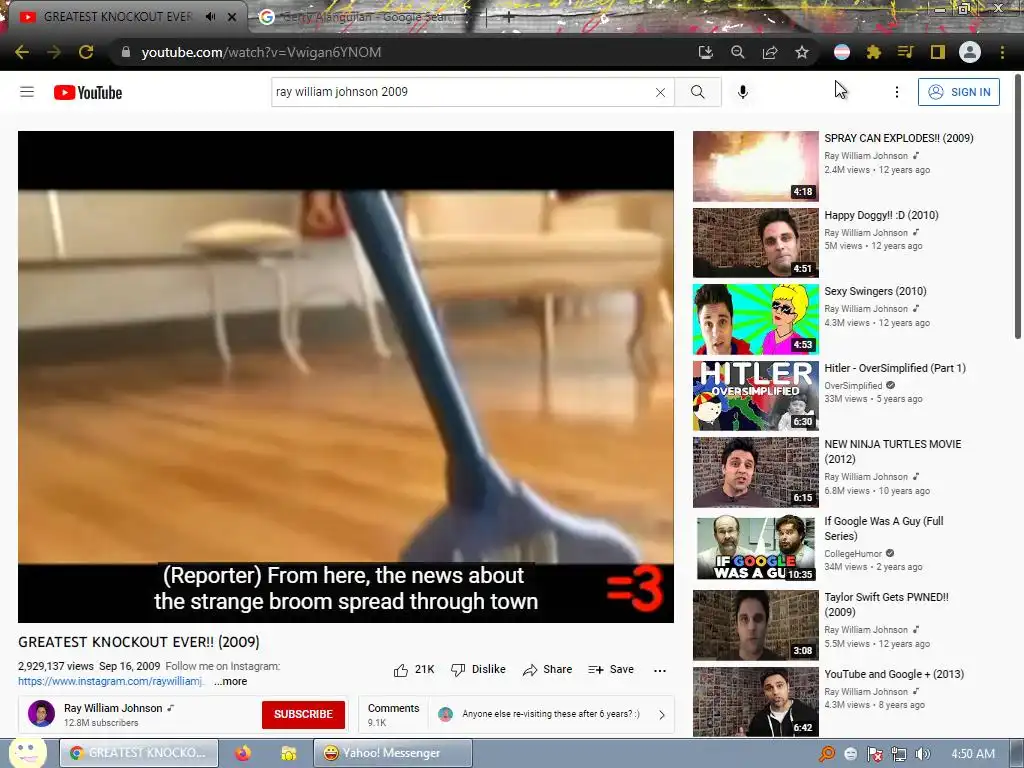1024x768 pixels.
Task: Open the media control playlist icon
Action: pyautogui.click(x=905, y=52)
